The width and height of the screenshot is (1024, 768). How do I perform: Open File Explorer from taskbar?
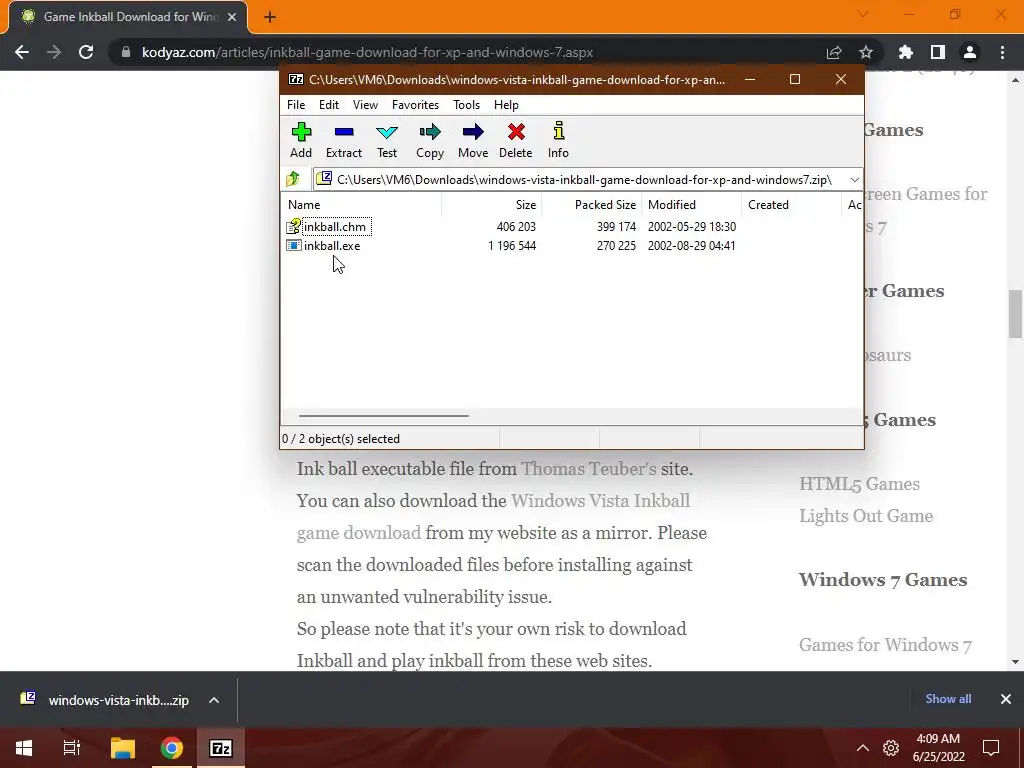122,748
